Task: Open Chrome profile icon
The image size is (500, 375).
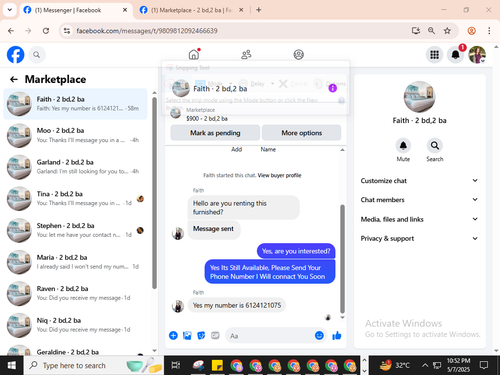Action: point(471,31)
